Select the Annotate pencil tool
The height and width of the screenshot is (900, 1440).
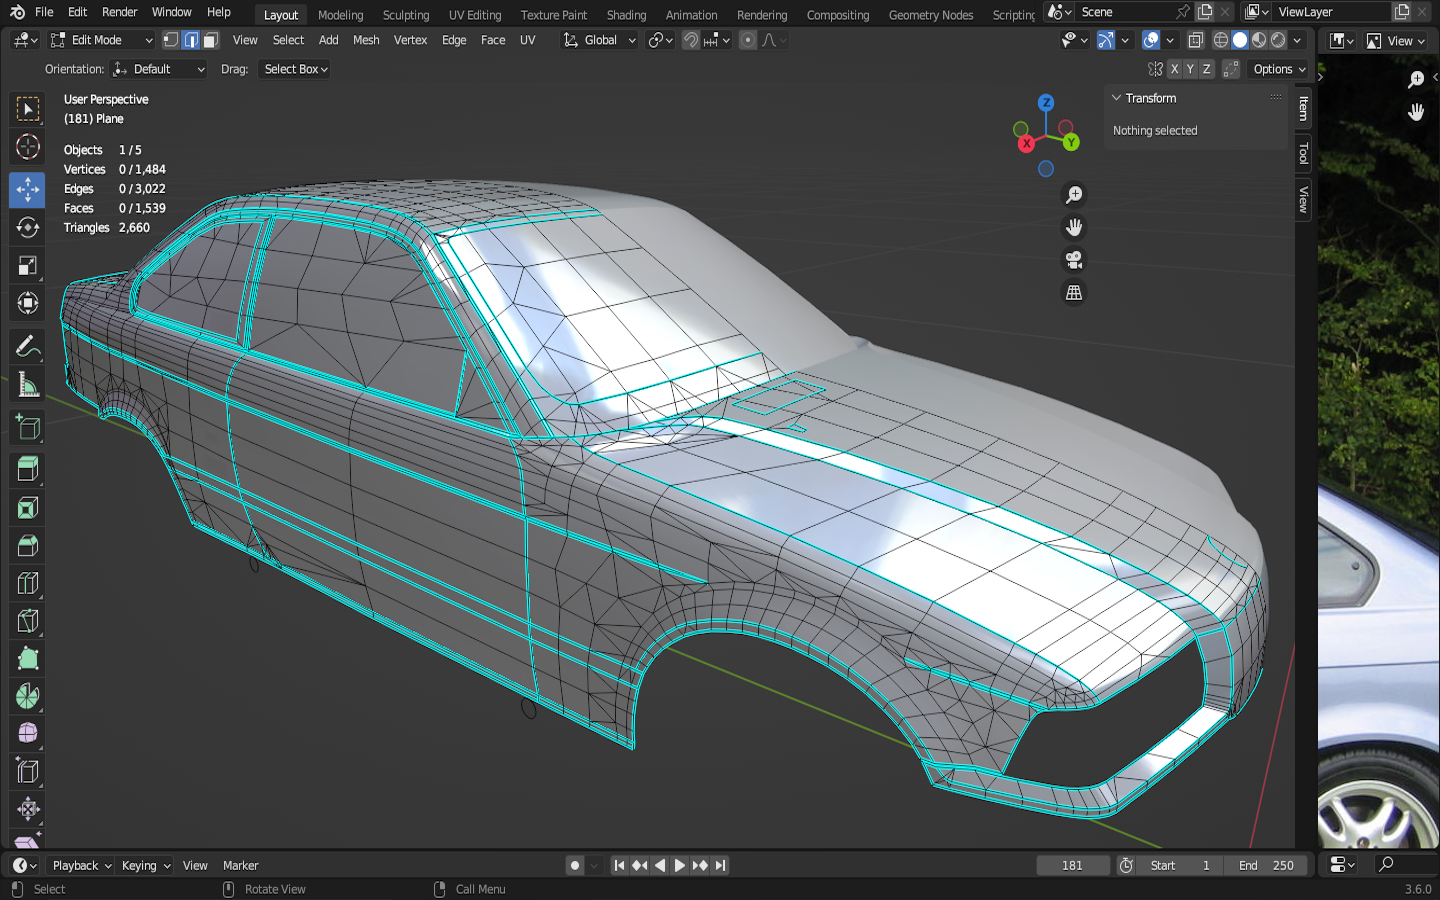tap(27, 347)
